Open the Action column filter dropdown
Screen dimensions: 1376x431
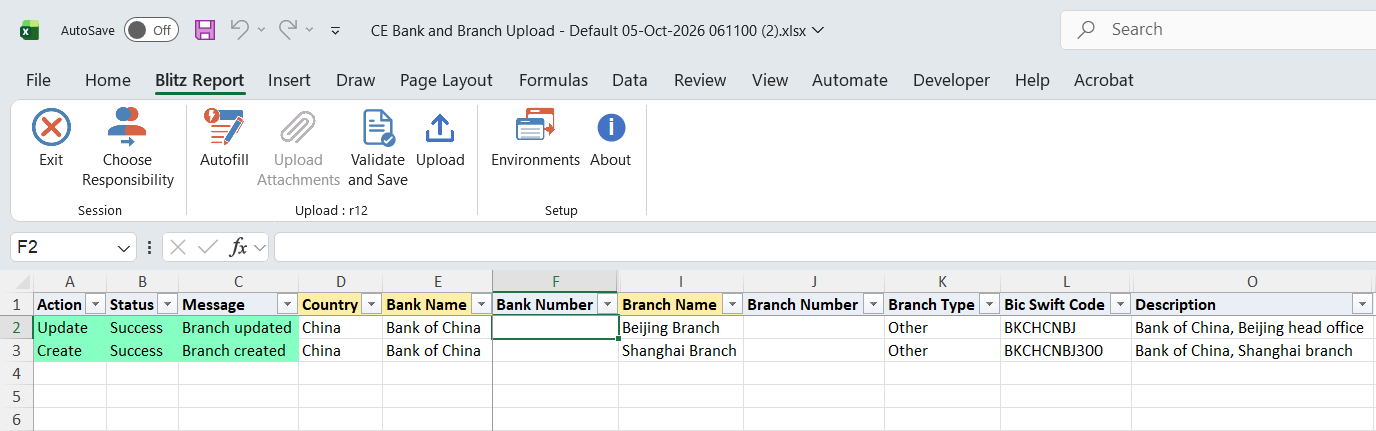click(x=96, y=304)
